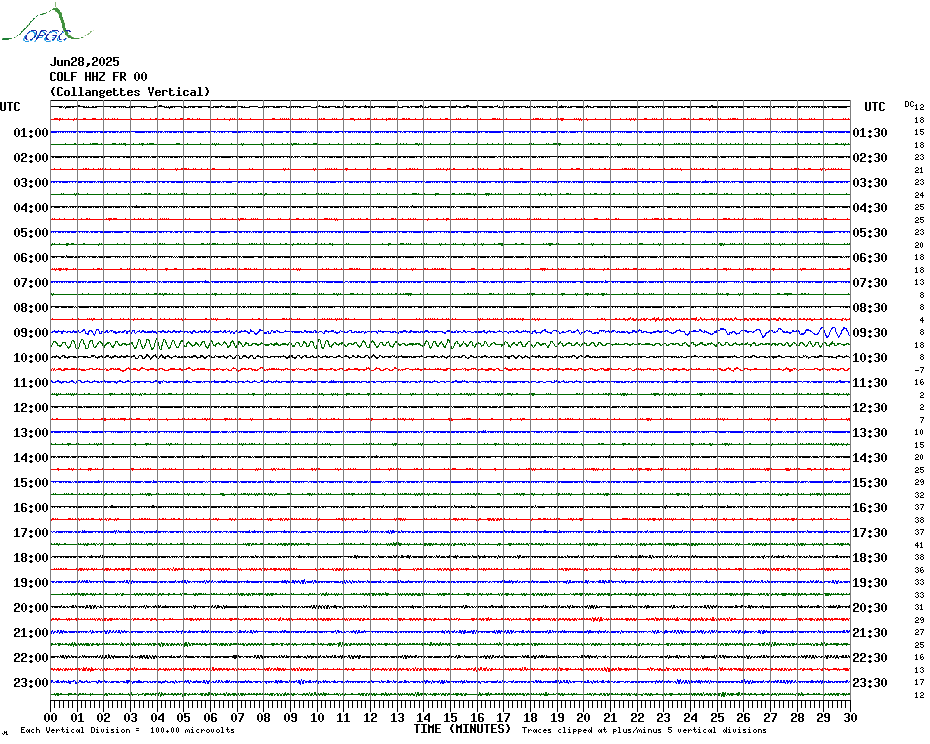This screenshot has height=744, width=930.
Task: Click minute tick label "27" on time axis
Action: pos(770,717)
